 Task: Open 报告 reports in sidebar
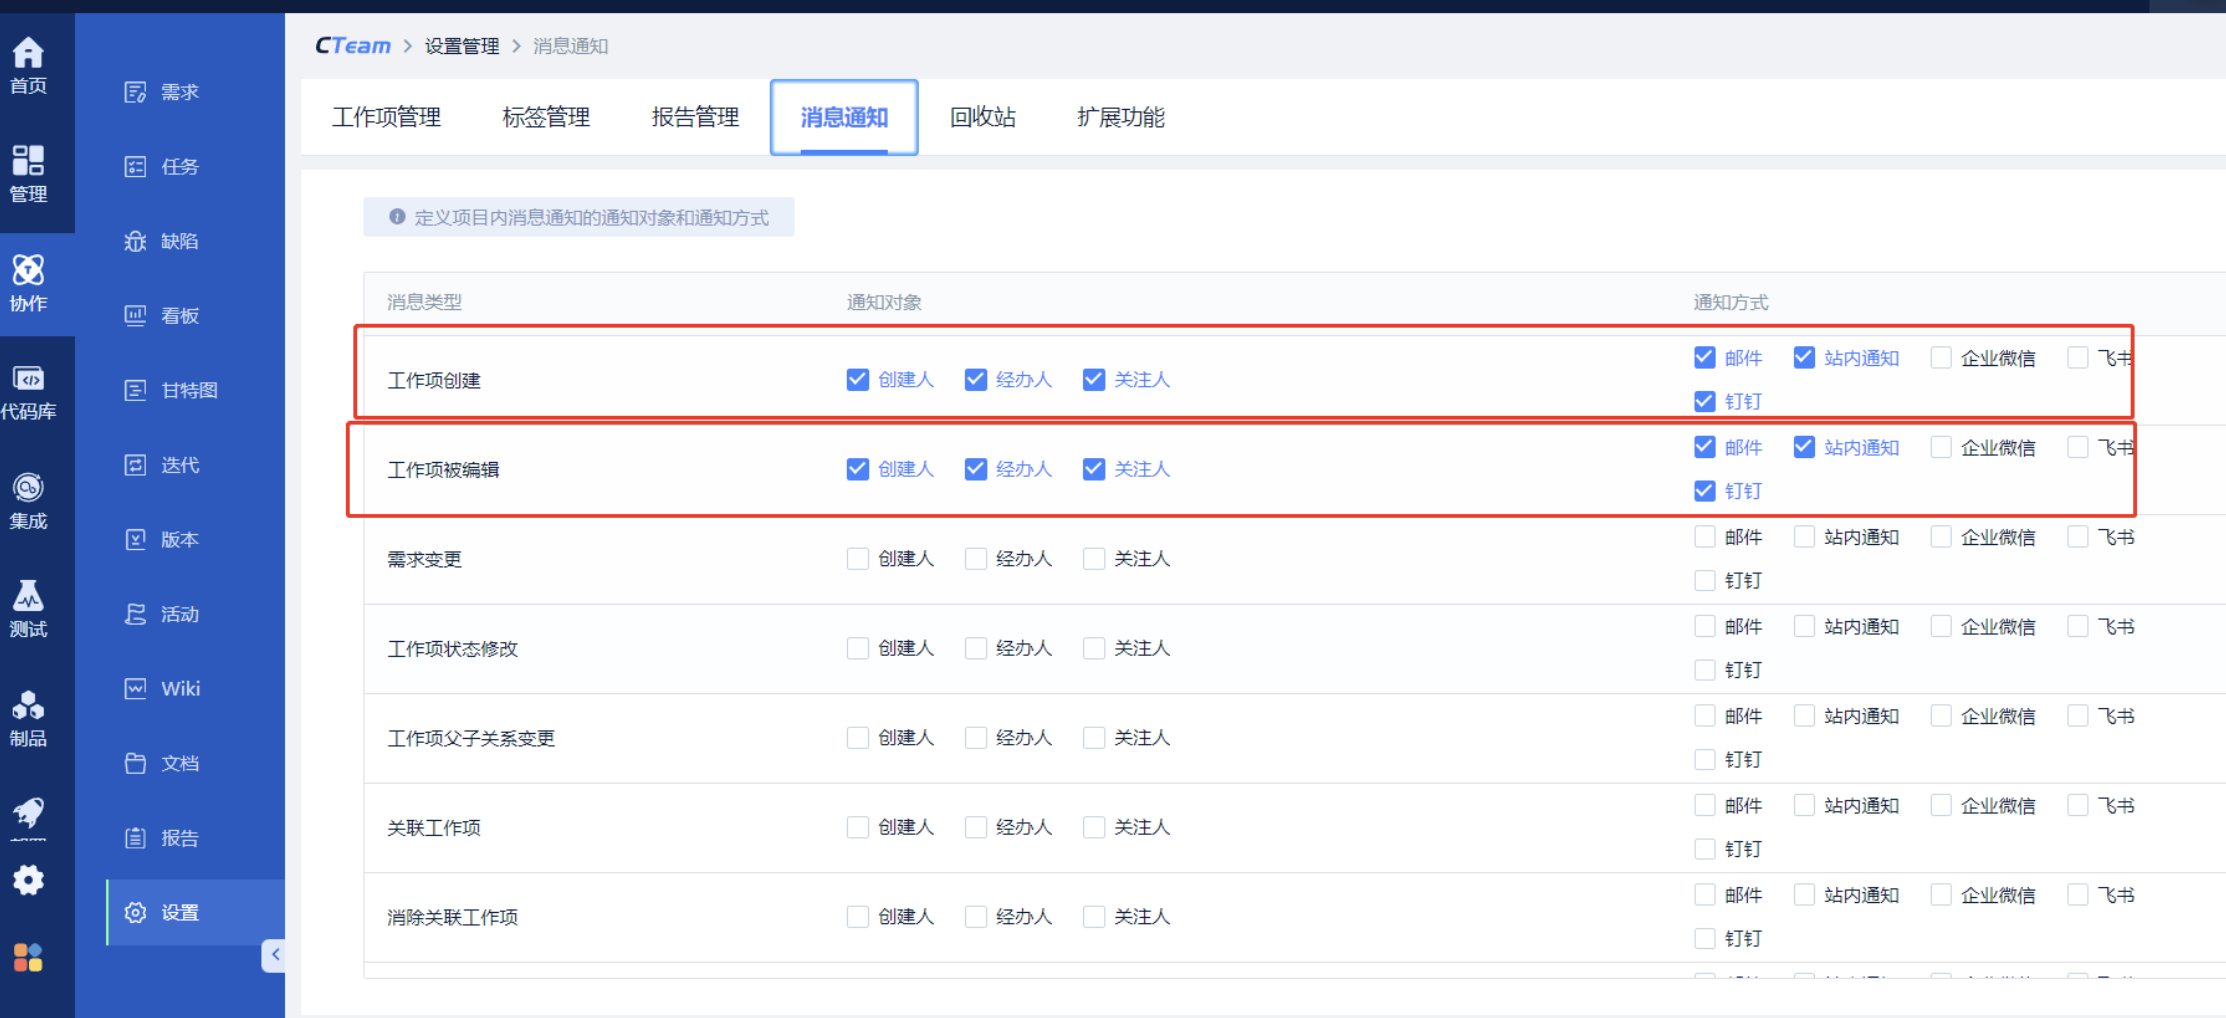click(x=162, y=838)
